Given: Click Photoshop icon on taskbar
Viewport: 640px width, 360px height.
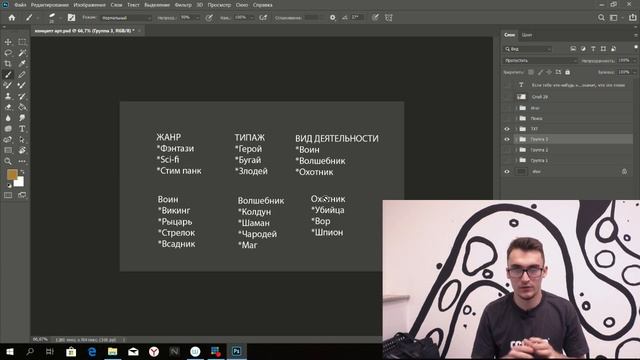Looking at the screenshot, I should point(237,351).
